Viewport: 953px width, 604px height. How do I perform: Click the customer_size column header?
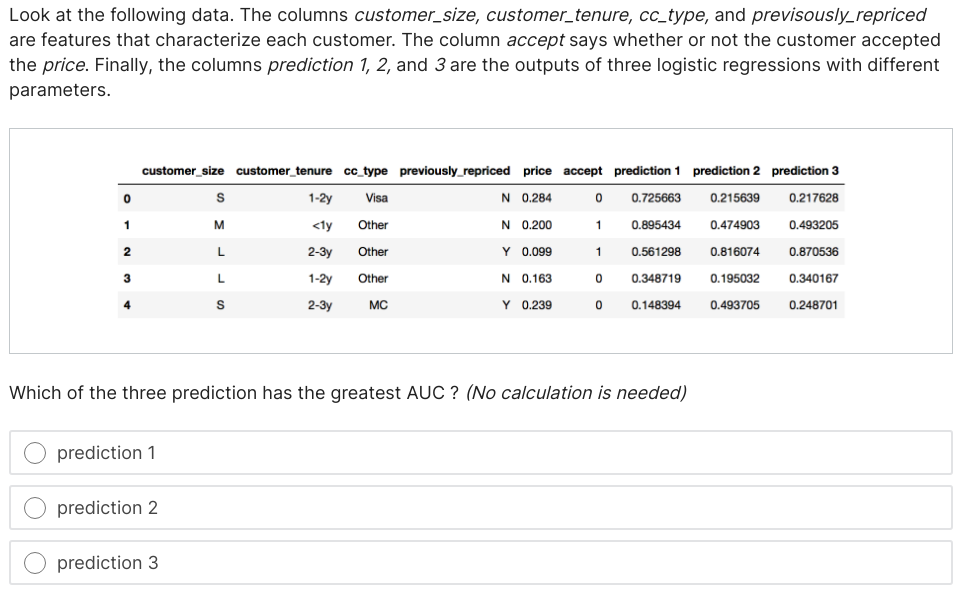pos(183,171)
